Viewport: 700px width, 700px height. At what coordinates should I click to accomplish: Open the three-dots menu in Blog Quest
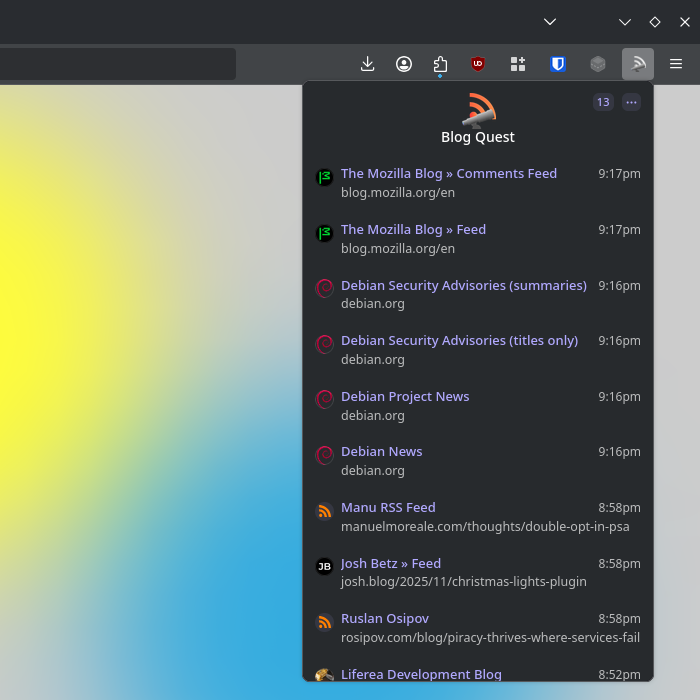pos(631,102)
